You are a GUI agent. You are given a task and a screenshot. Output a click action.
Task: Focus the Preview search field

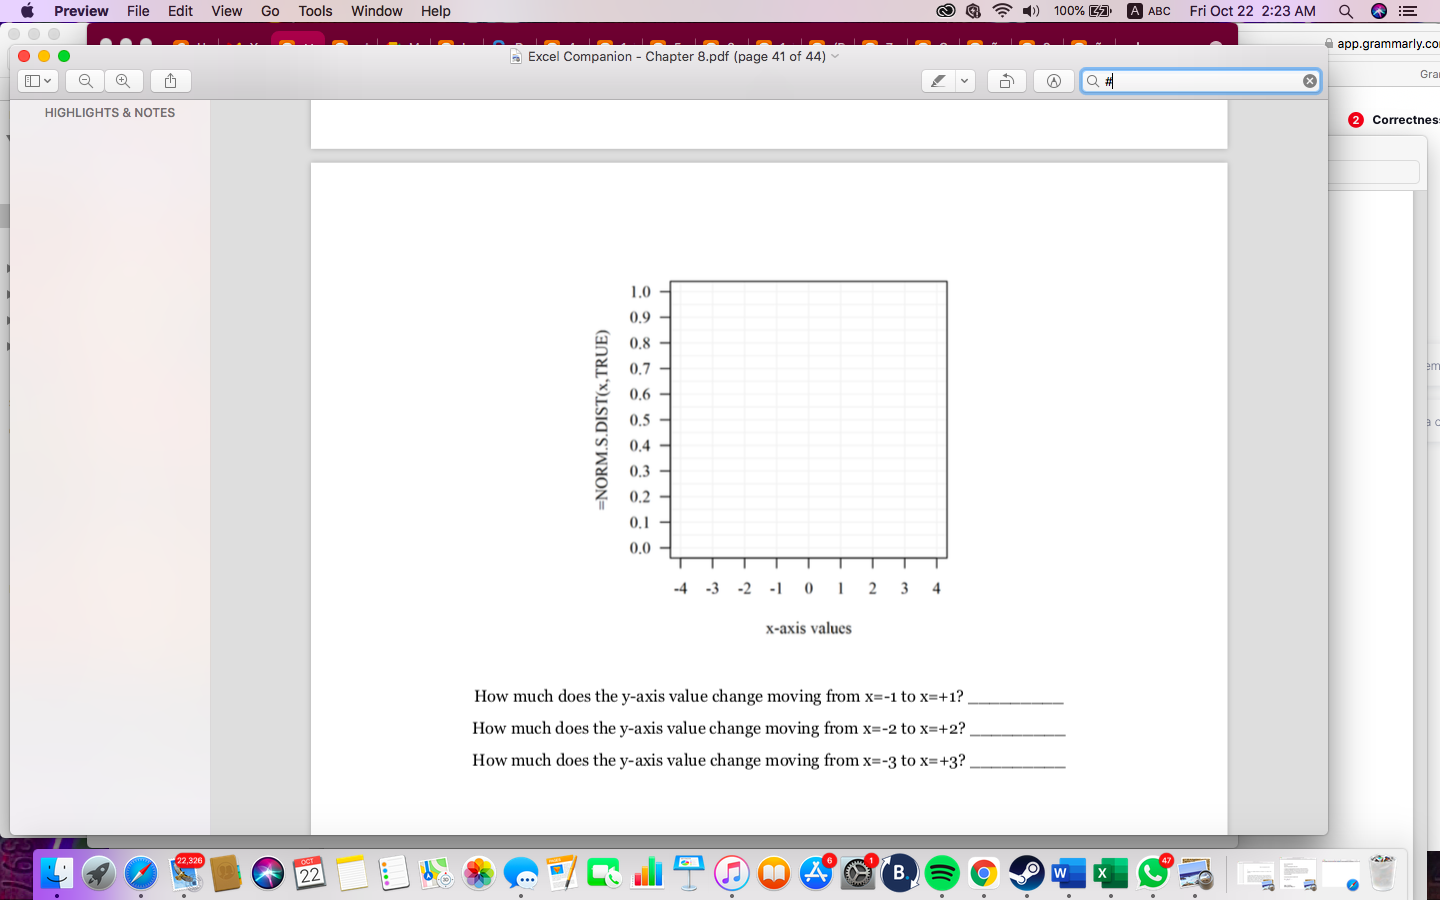[1200, 81]
